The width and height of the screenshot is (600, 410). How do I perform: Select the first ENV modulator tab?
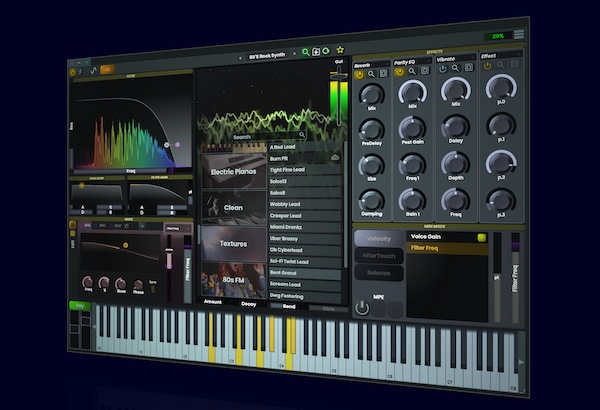click(100, 226)
